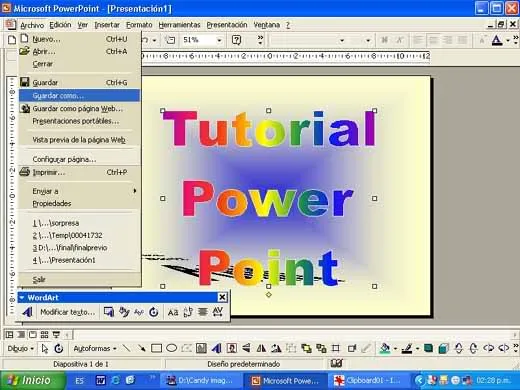
Task: Choose Presentaciones portátiles... entry
Action: [79, 121]
